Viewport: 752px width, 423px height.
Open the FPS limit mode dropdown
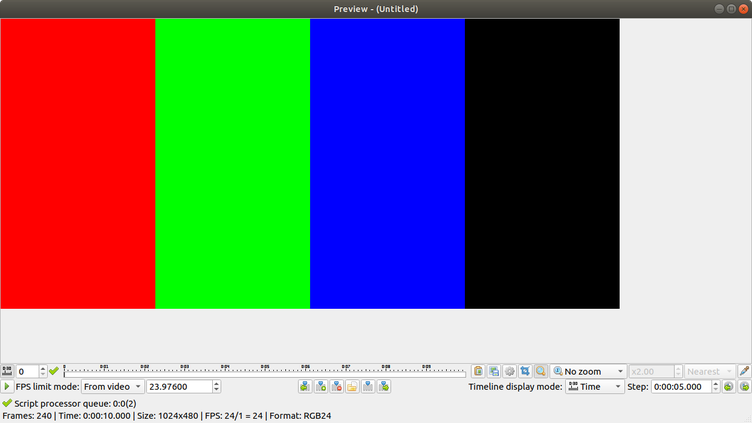point(112,387)
